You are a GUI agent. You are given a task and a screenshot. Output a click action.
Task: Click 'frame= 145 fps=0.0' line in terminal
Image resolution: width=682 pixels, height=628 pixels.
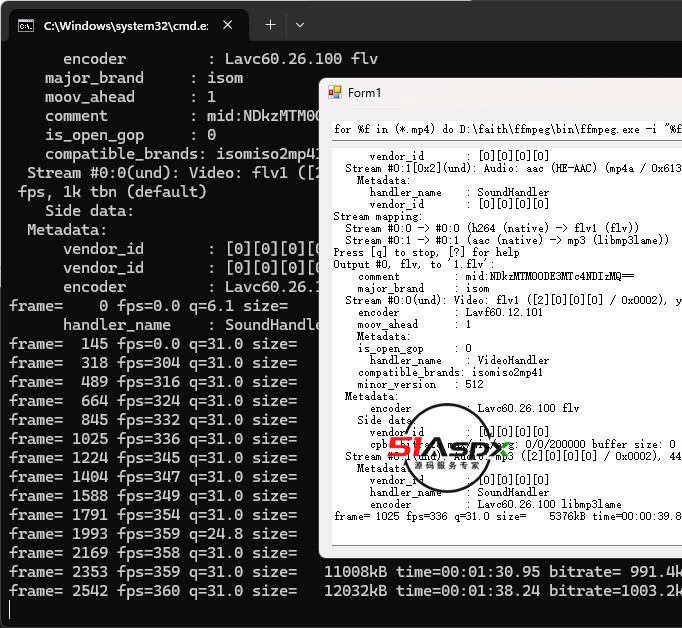pos(153,344)
